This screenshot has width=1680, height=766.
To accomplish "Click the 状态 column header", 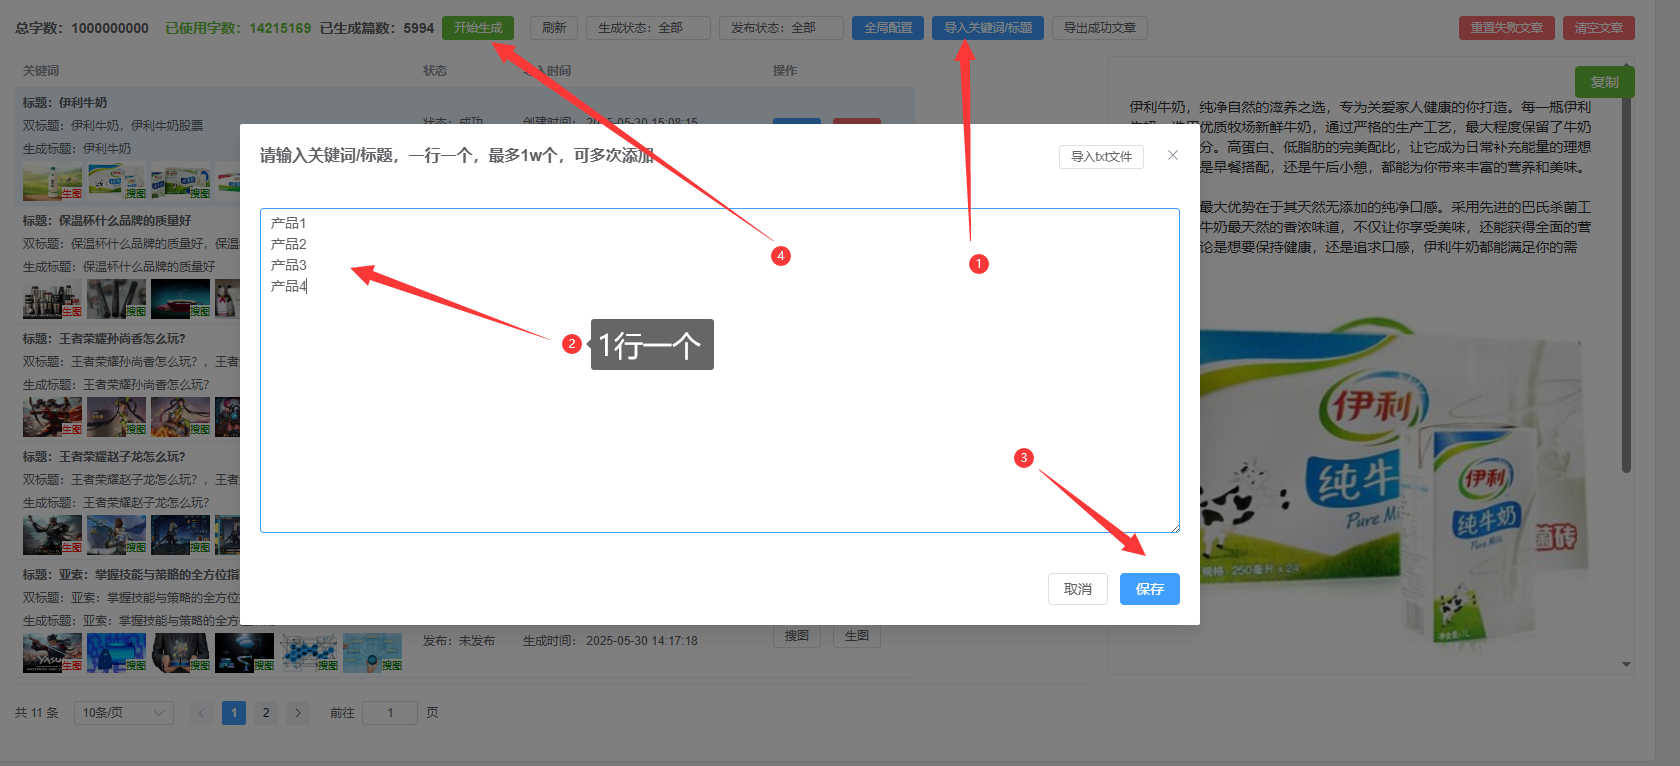I will [435, 71].
